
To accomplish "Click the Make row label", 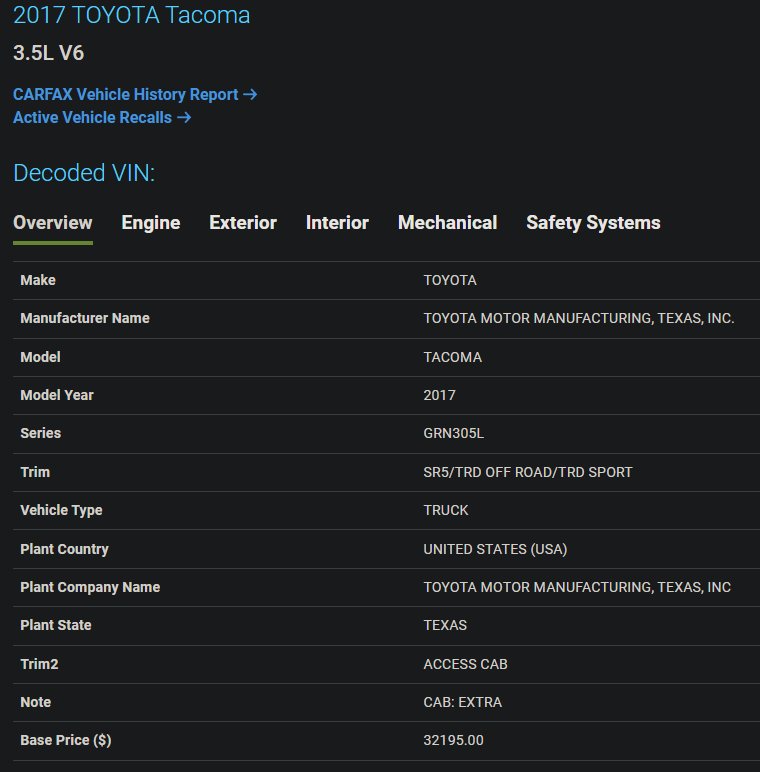I will click(x=38, y=280).
